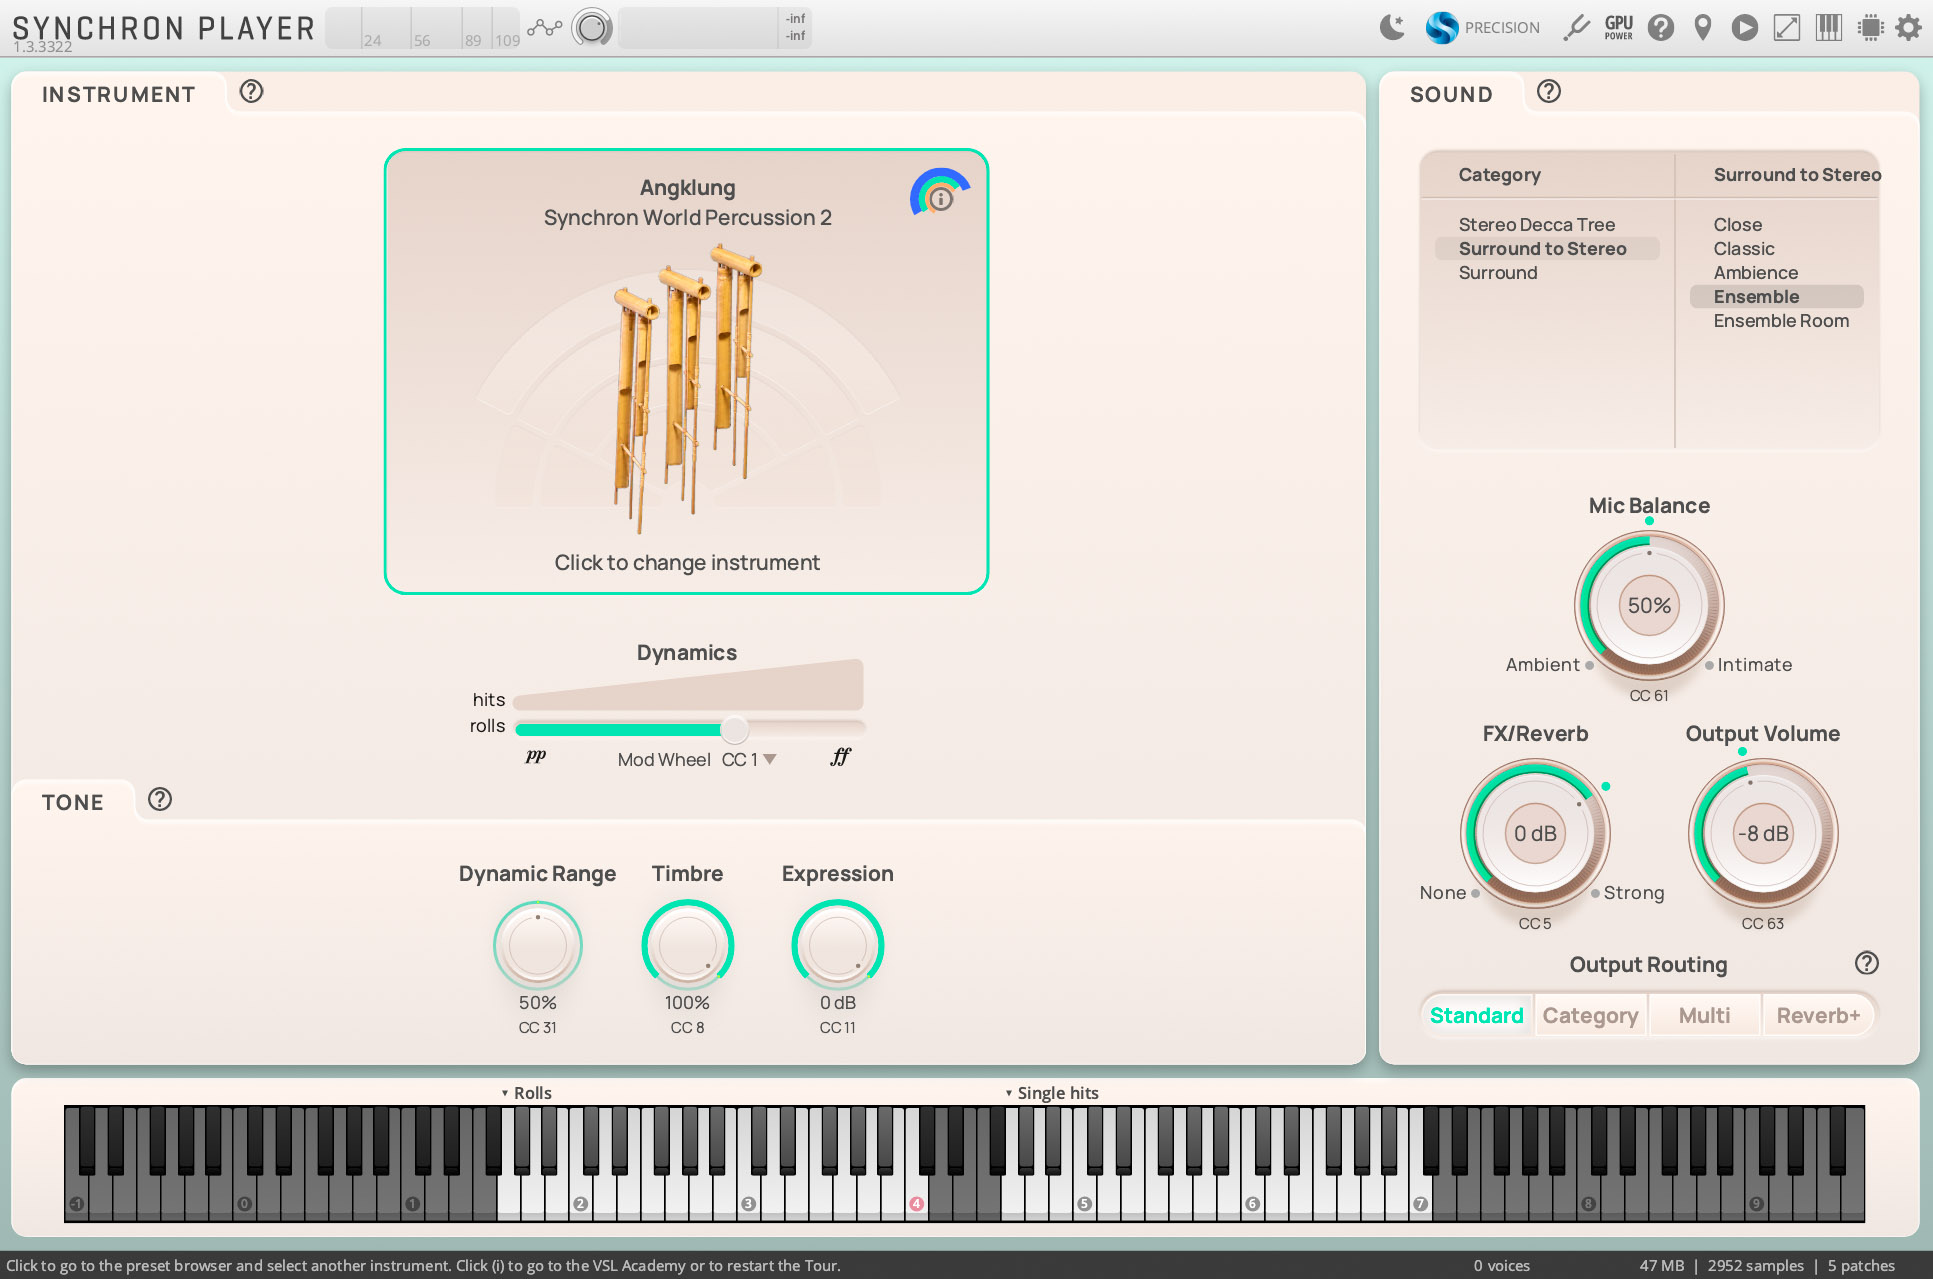Select the Surround category

click(x=1497, y=272)
